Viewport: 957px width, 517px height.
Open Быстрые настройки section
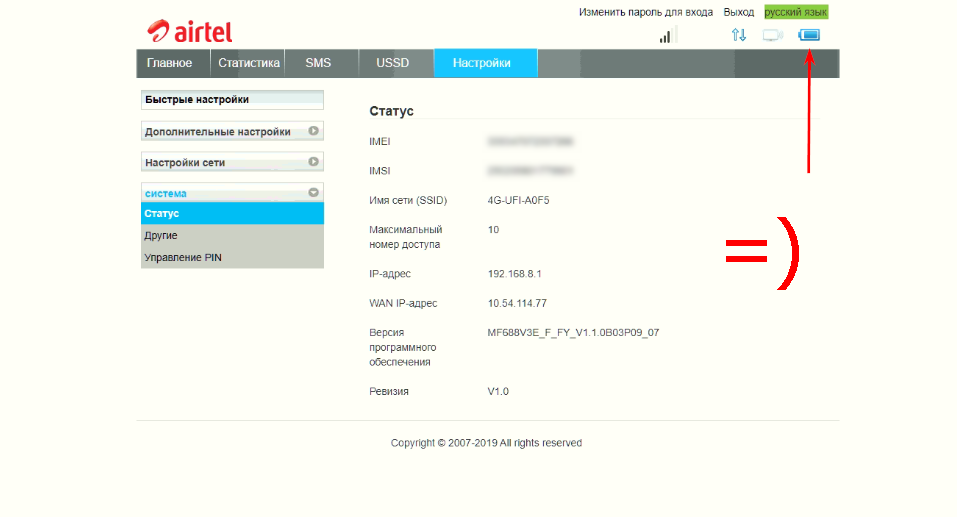pos(232,99)
